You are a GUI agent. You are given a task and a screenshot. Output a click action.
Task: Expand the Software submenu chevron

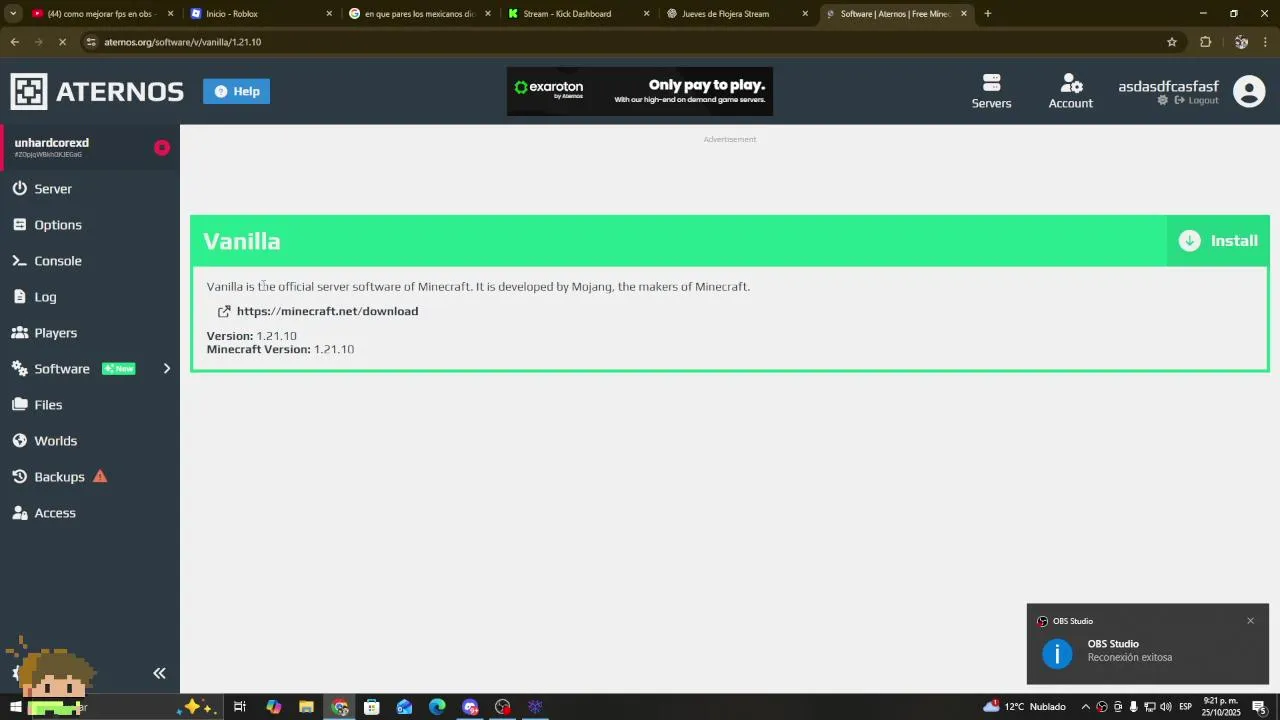tap(167, 369)
